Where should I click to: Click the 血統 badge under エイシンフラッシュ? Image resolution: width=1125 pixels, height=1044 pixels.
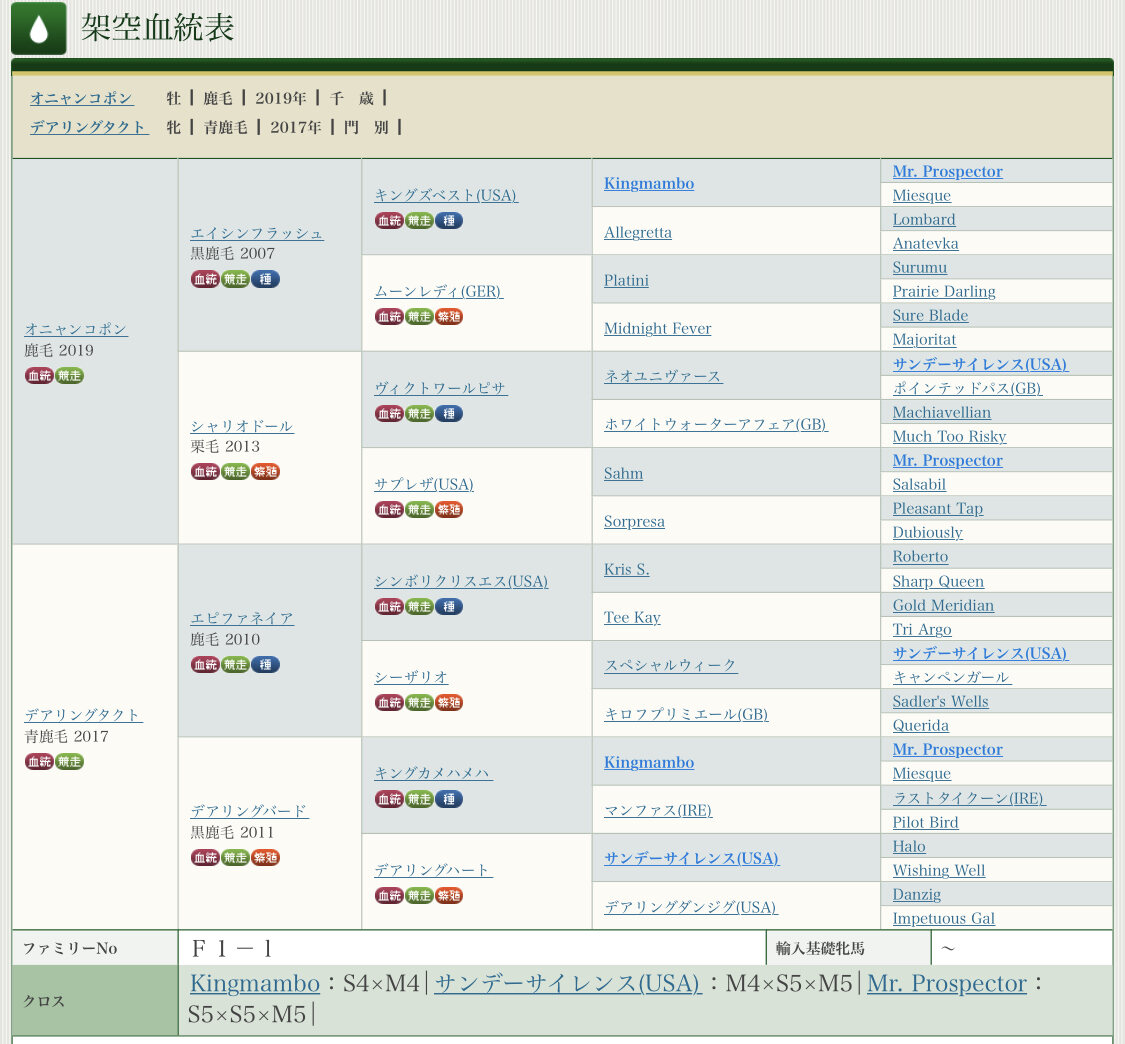tap(205, 279)
